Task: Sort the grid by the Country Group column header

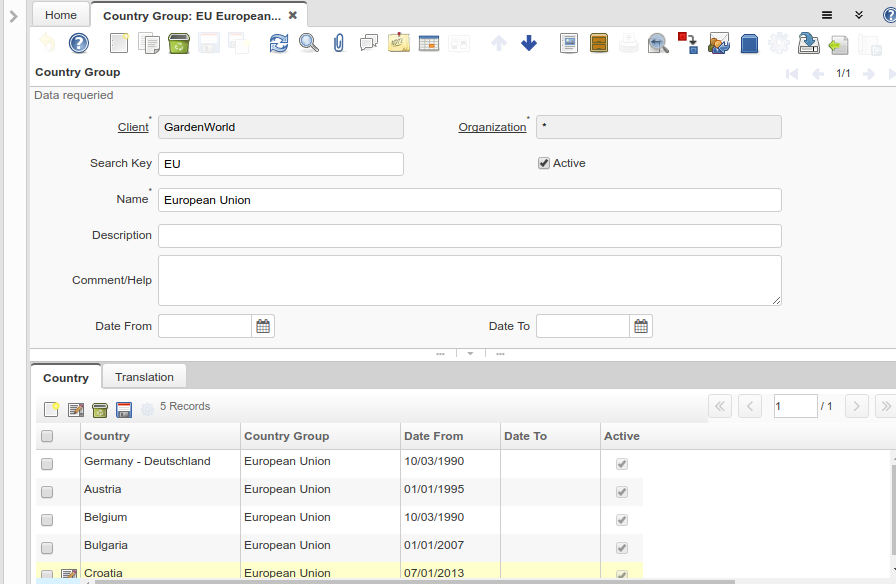Action: [x=320, y=436]
